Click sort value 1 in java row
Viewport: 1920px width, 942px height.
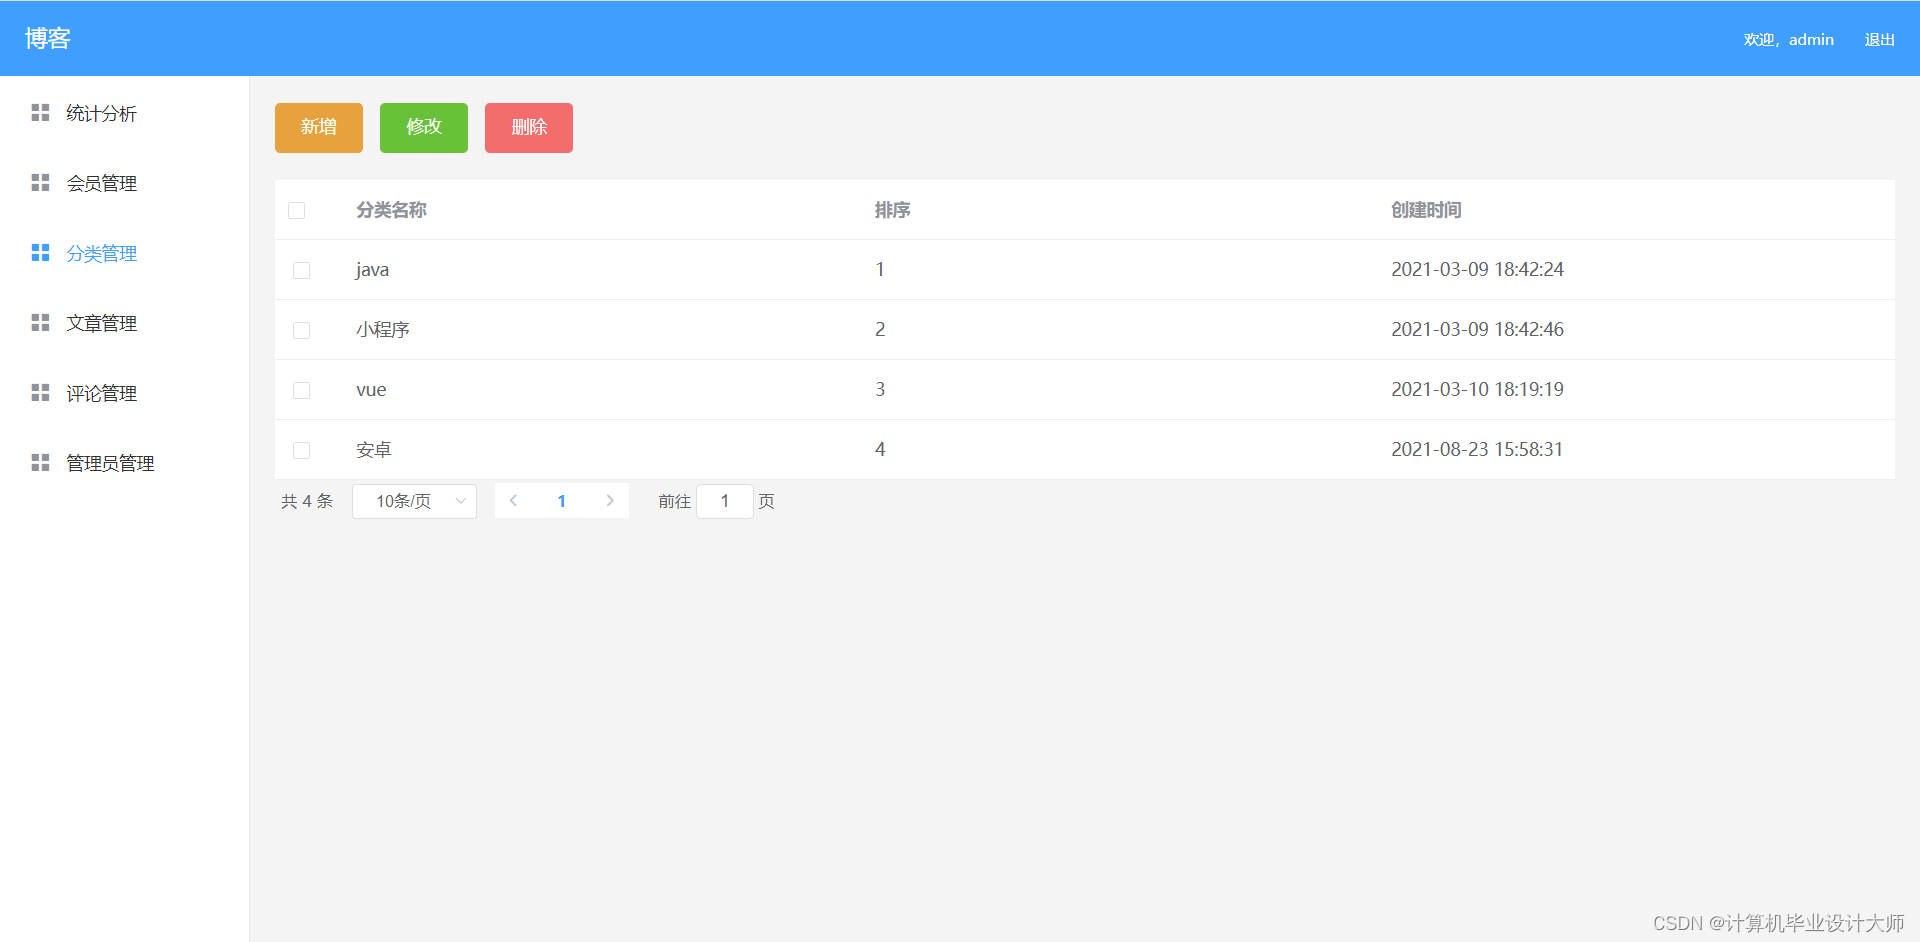point(880,269)
